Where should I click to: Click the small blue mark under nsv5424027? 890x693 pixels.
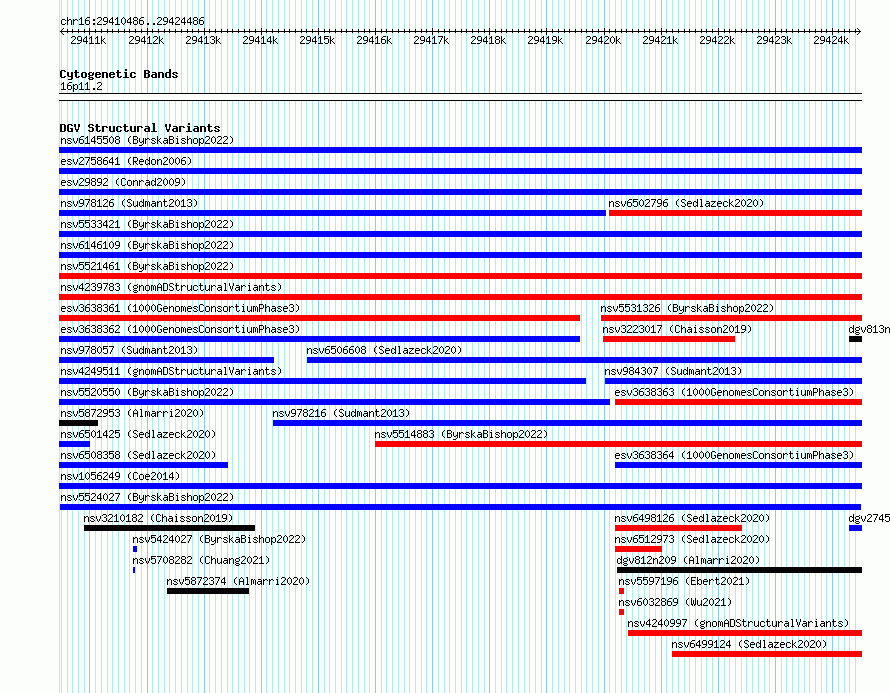(135, 549)
